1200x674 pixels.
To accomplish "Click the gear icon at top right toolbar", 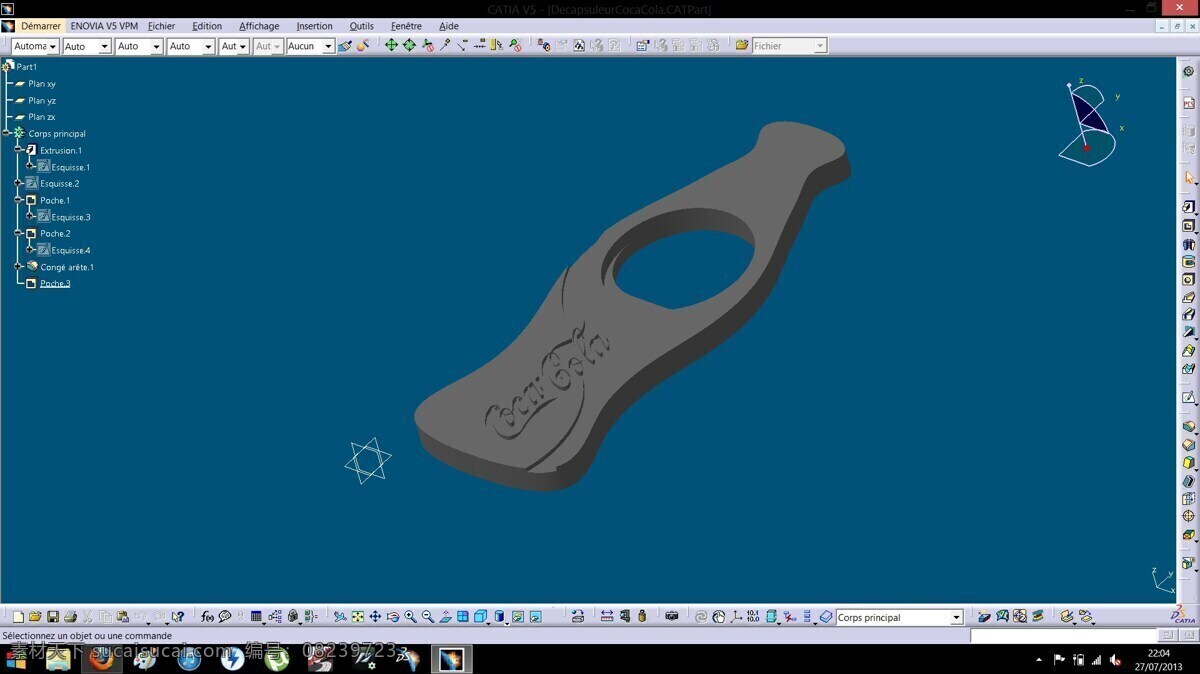I will pos(1189,71).
